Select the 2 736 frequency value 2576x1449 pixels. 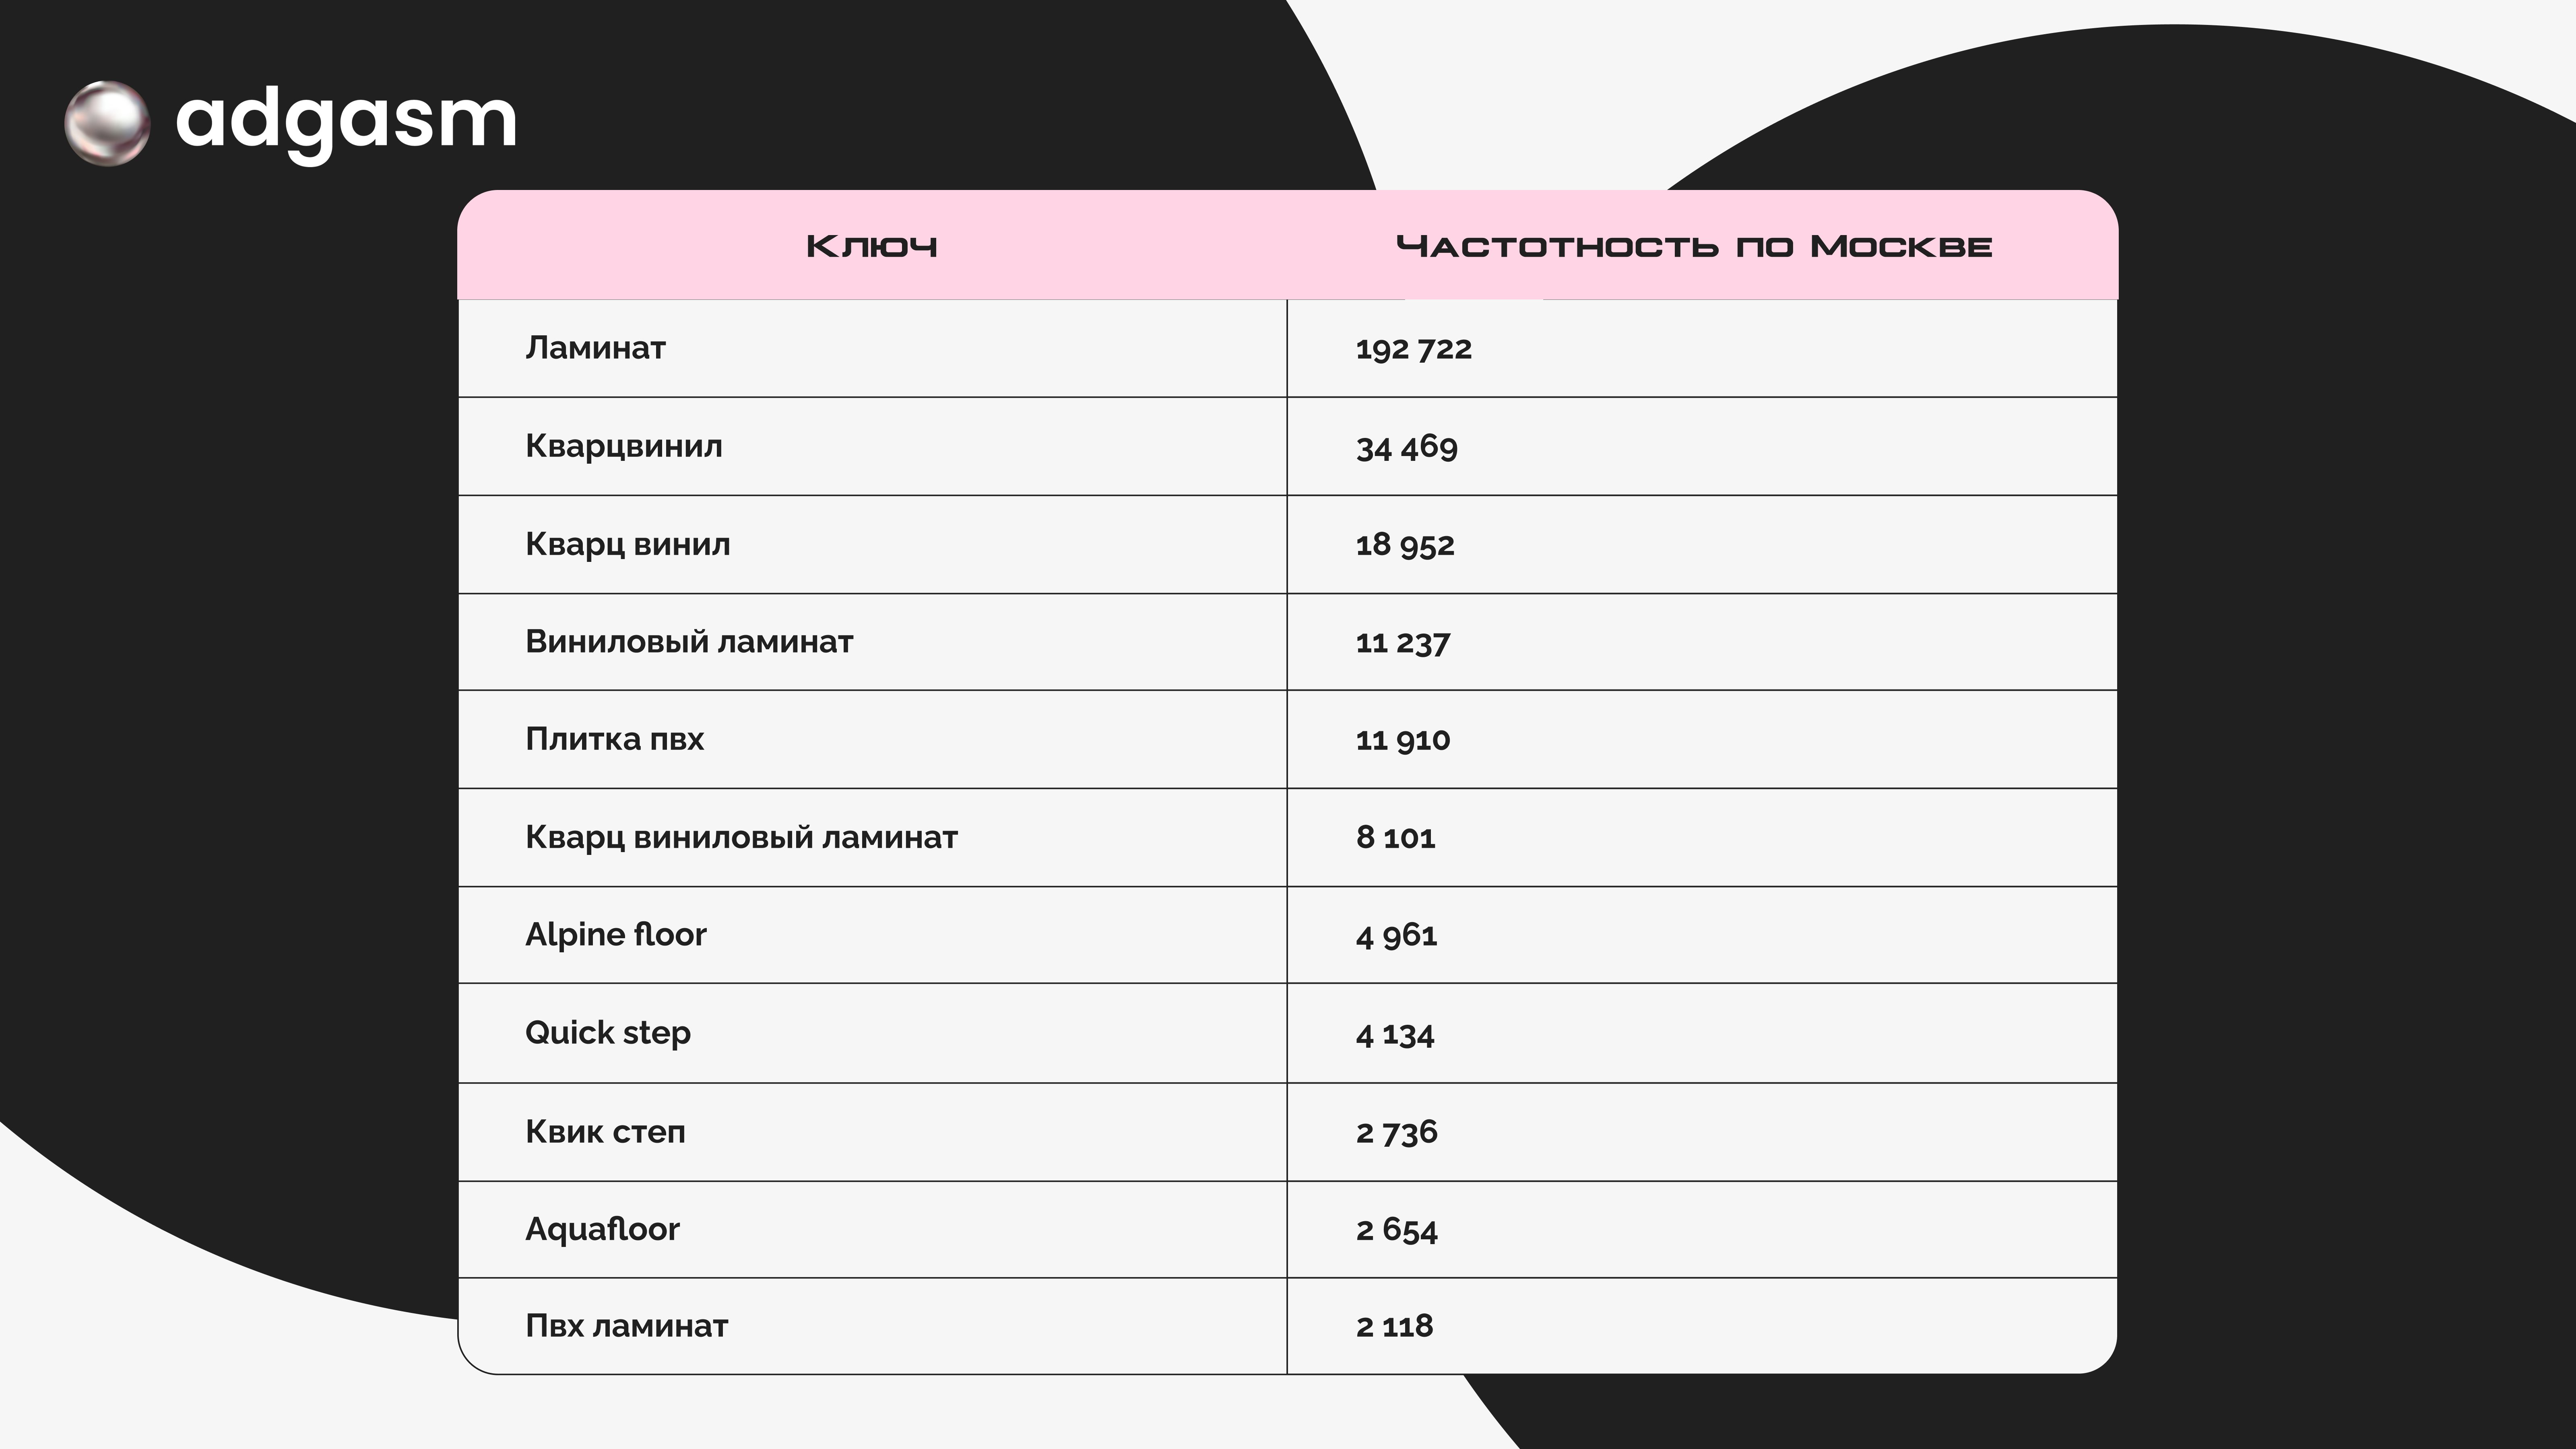point(1396,1132)
